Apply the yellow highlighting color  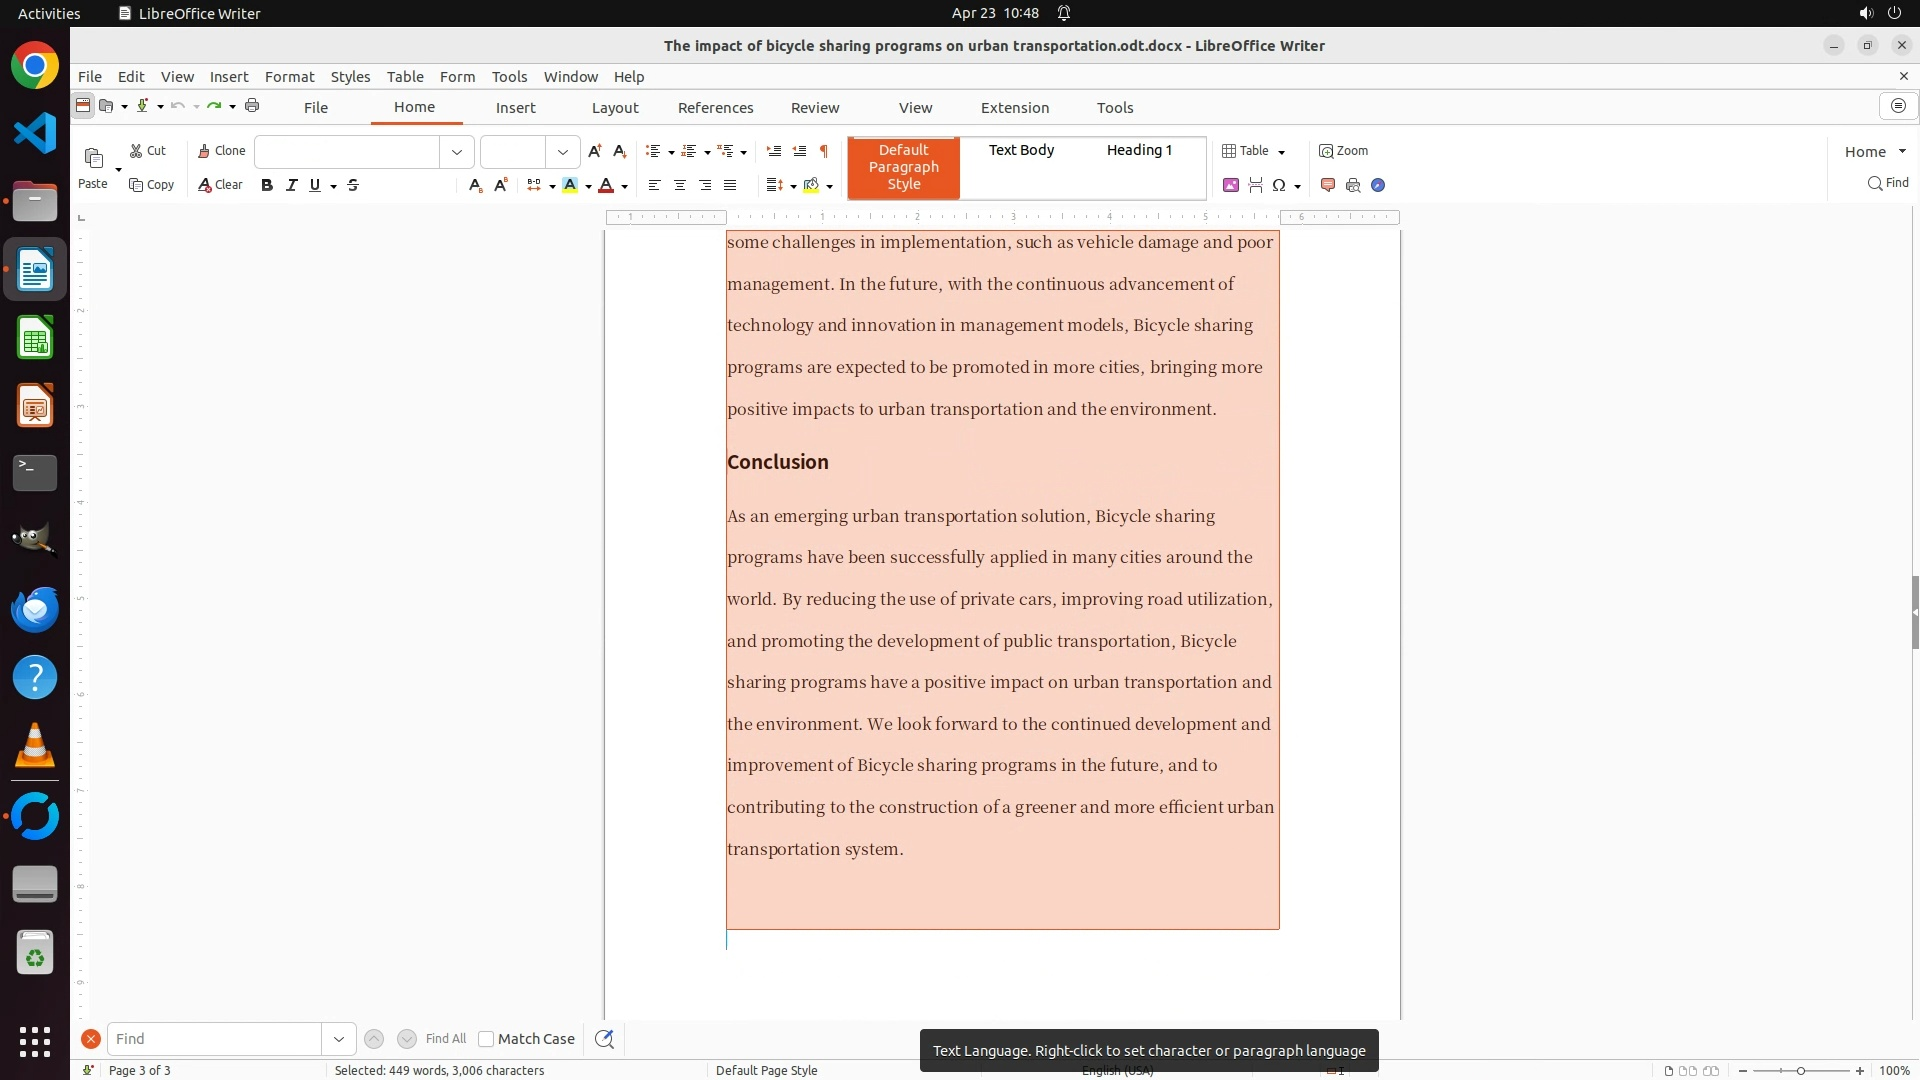[x=570, y=185]
